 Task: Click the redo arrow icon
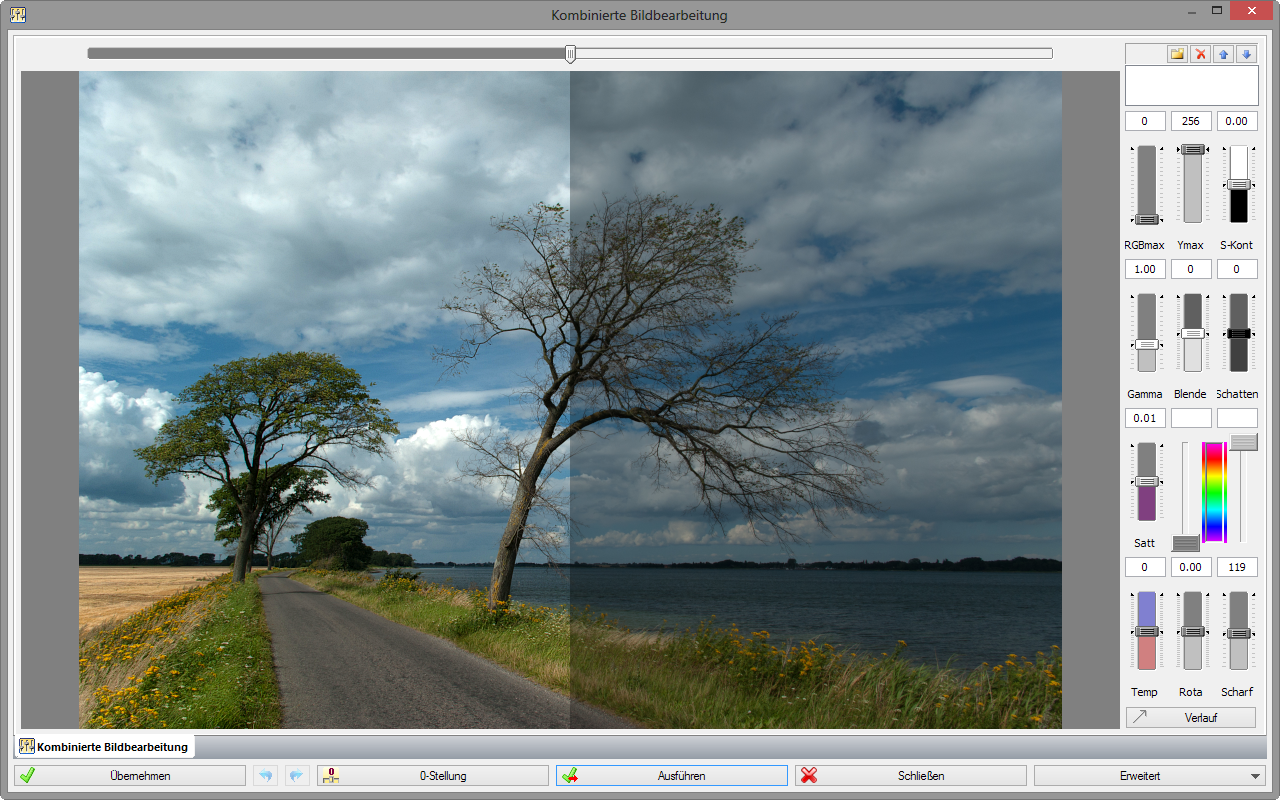(297, 775)
